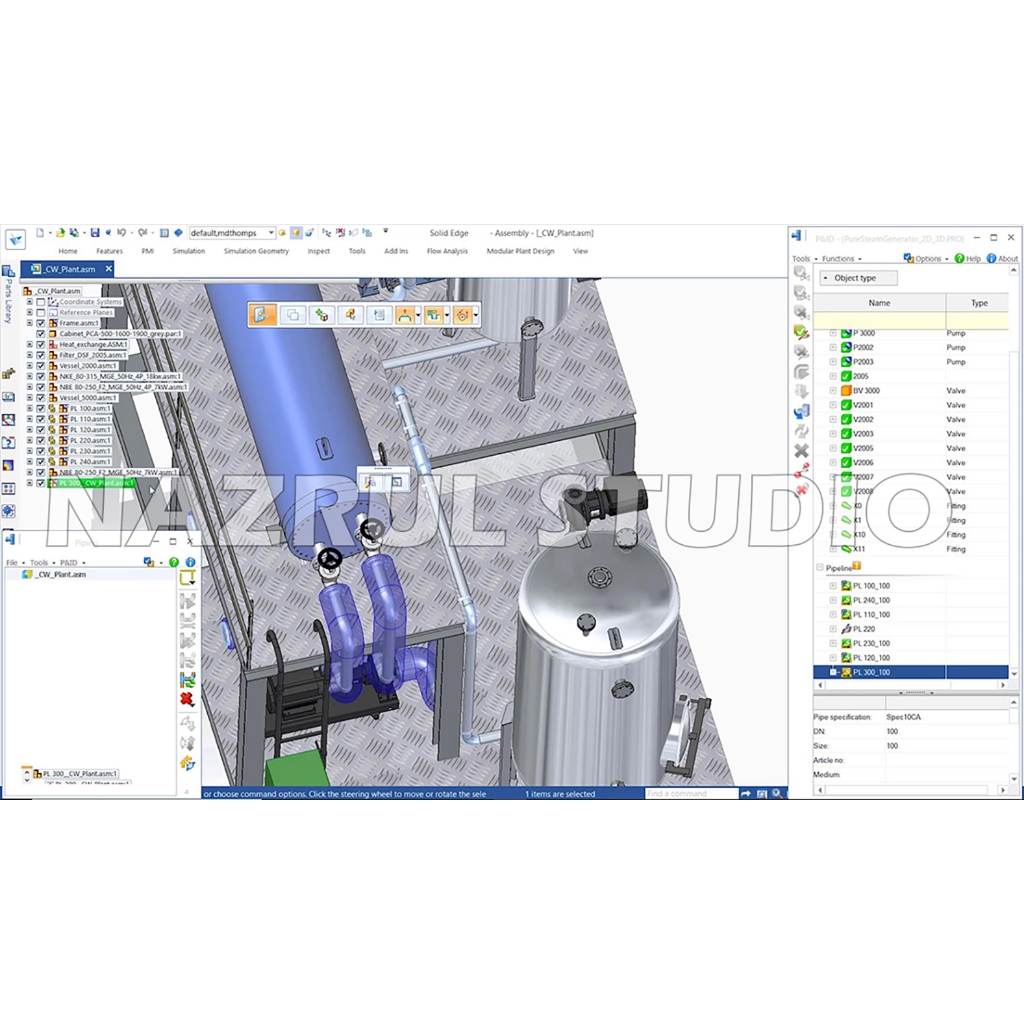The image size is (1024, 1024).
Task: Enable the Coordinate Systems checkbox
Action: (x=41, y=302)
